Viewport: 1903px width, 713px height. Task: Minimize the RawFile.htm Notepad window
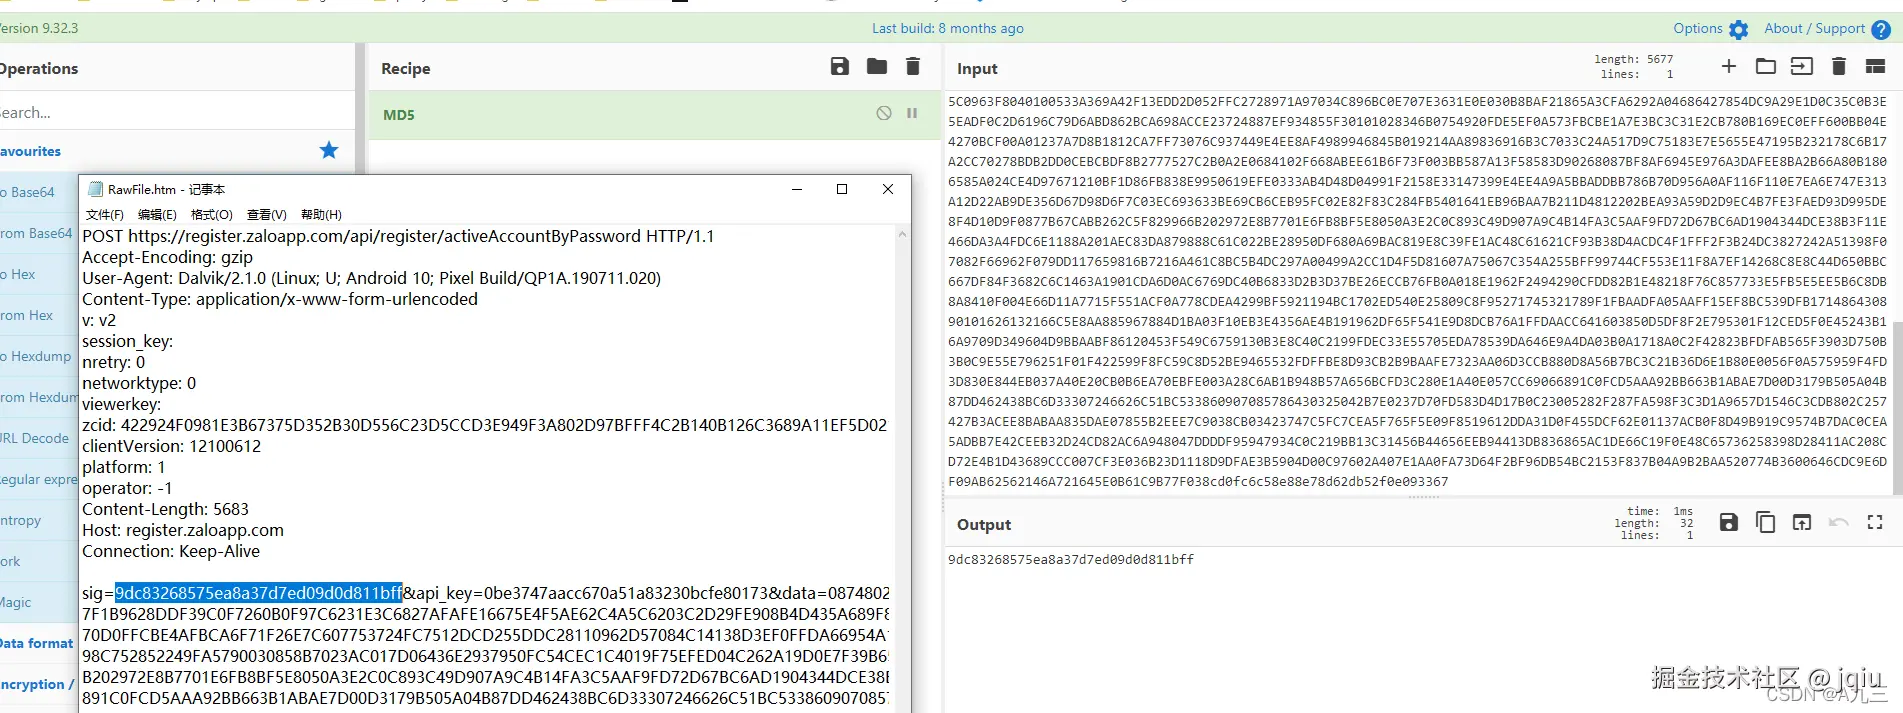coord(797,189)
